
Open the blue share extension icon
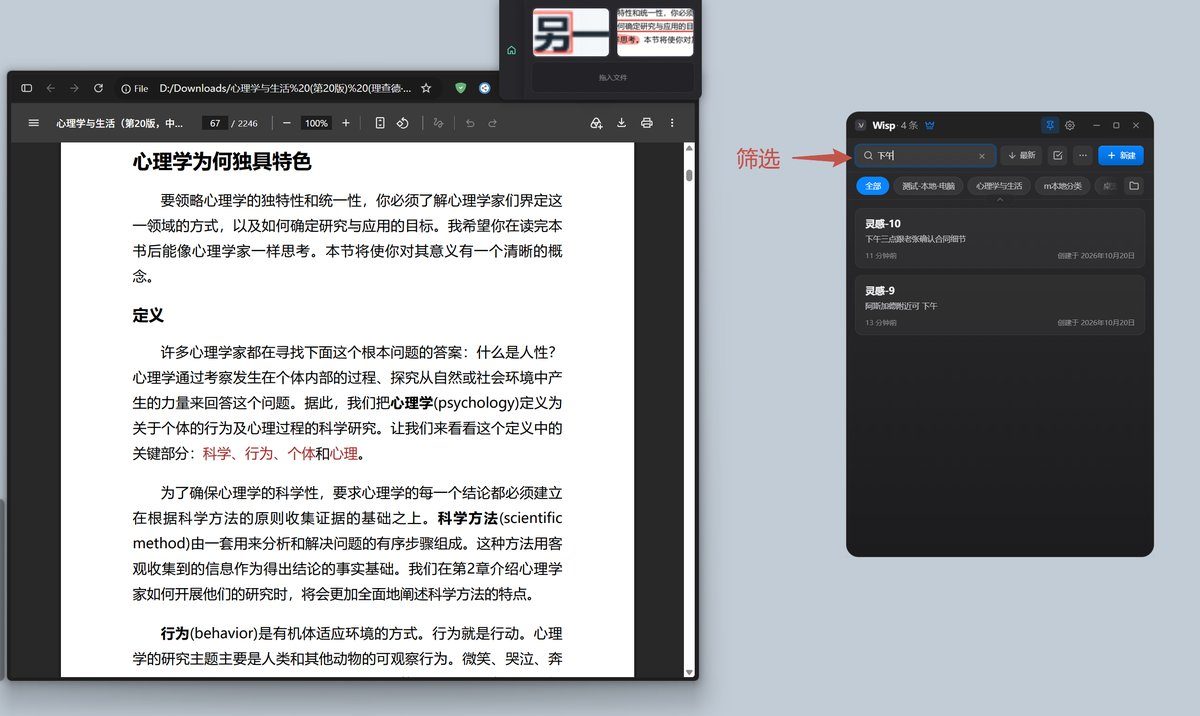[485, 88]
